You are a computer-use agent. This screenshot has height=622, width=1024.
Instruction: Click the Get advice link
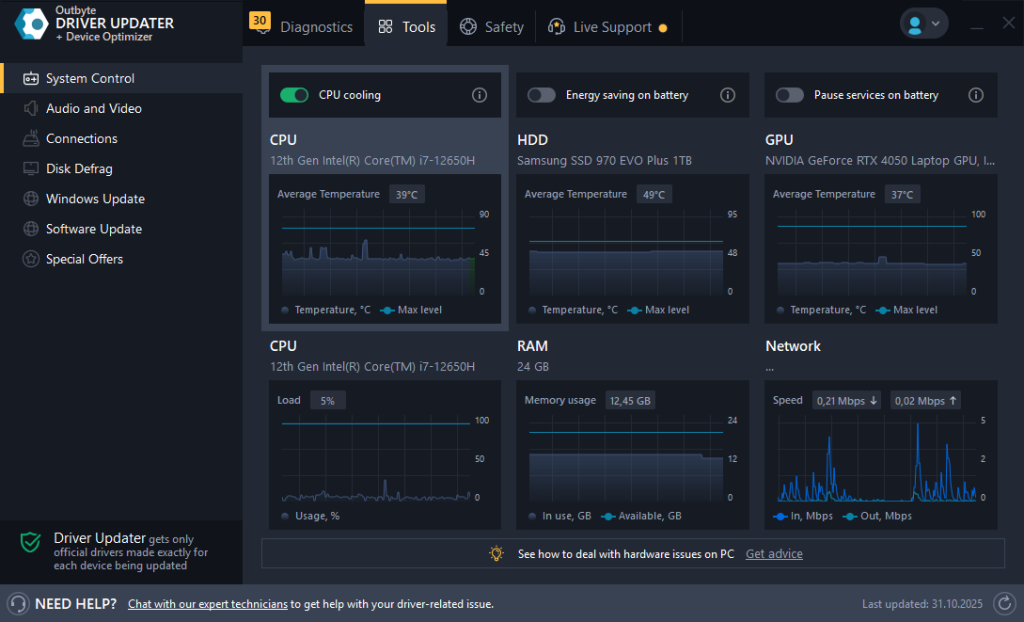tap(774, 554)
